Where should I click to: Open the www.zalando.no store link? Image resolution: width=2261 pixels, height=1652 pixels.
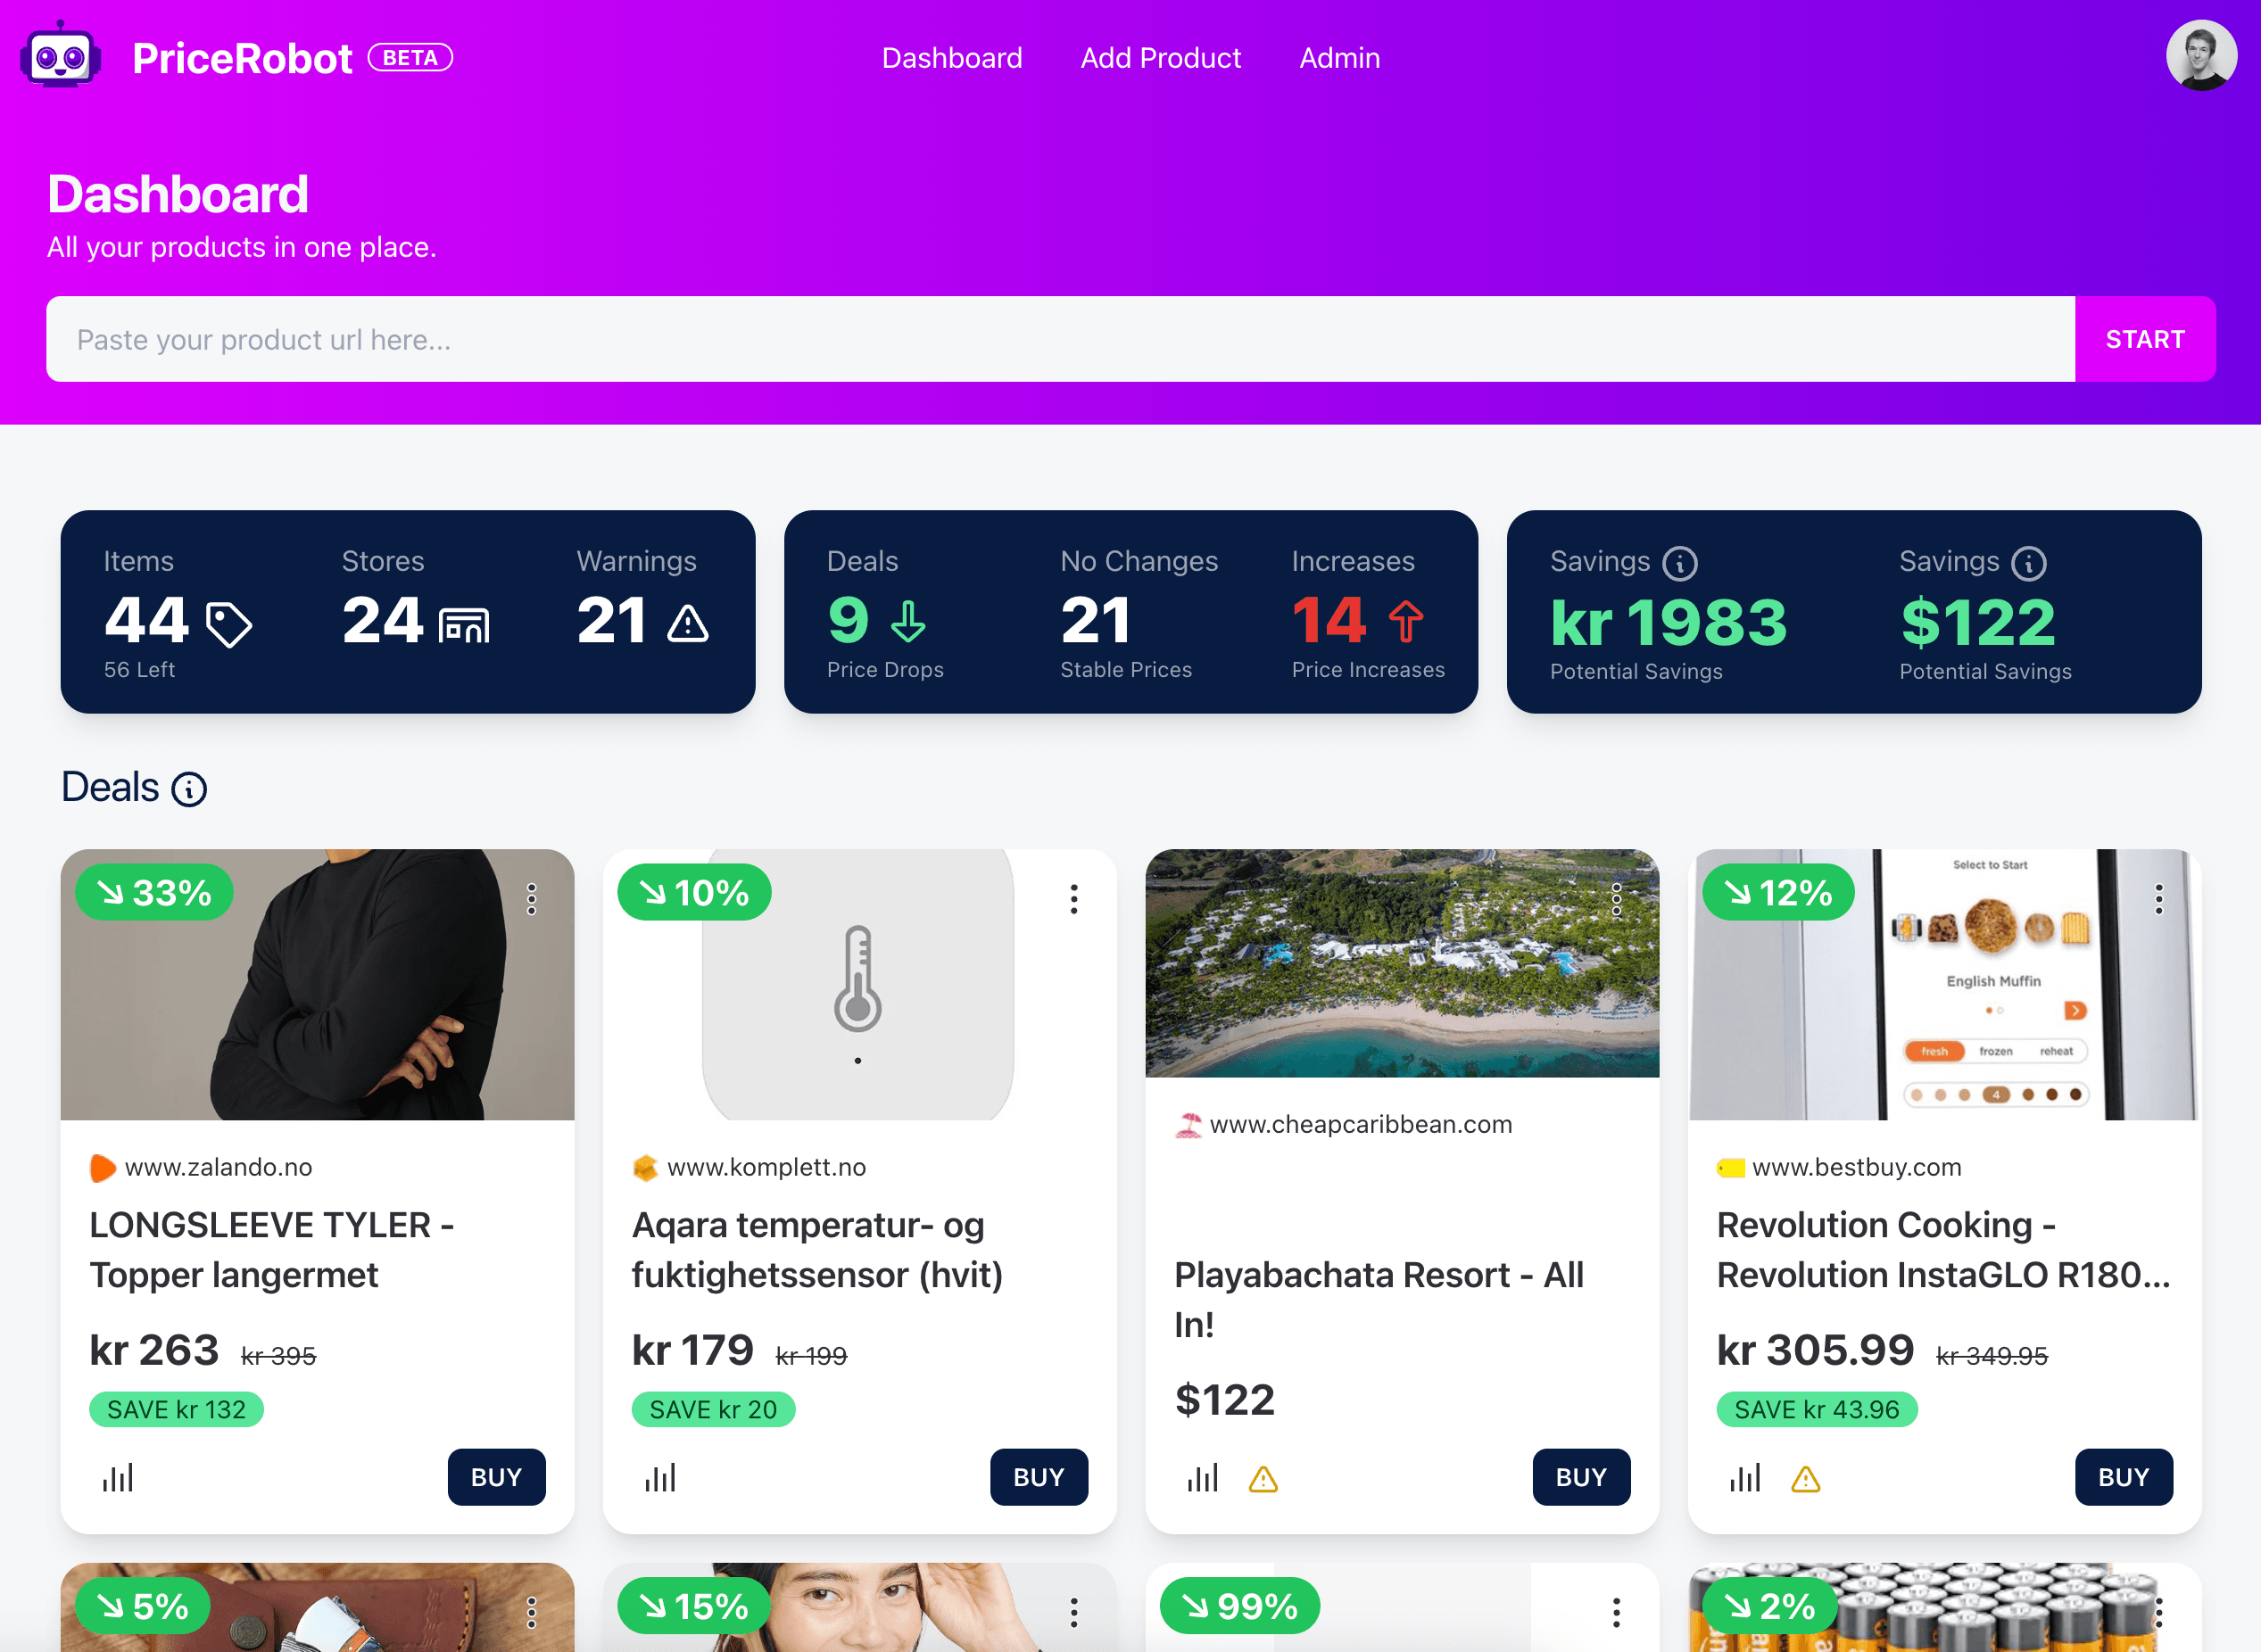(218, 1167)
